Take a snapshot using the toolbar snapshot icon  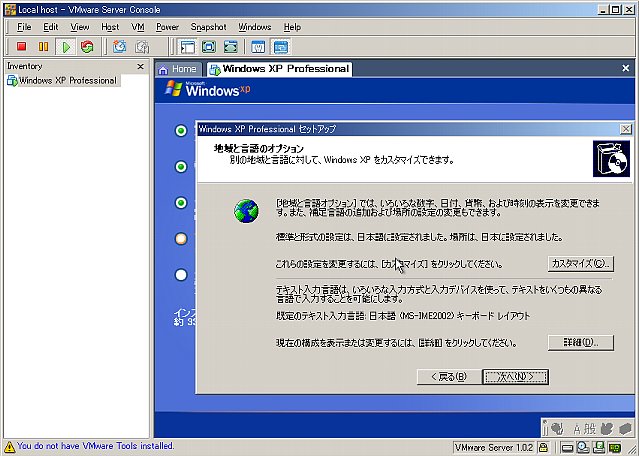pos(119,47)
